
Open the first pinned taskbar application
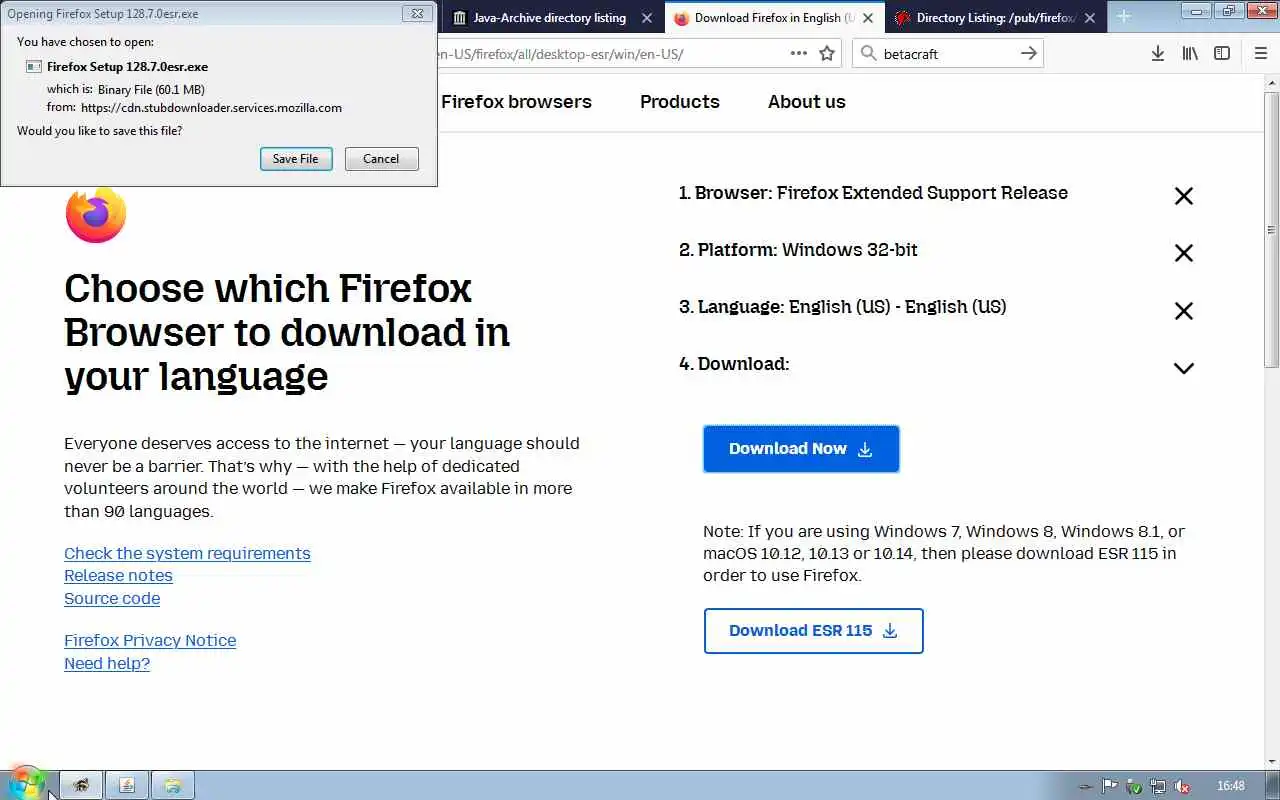click(81, 785)
